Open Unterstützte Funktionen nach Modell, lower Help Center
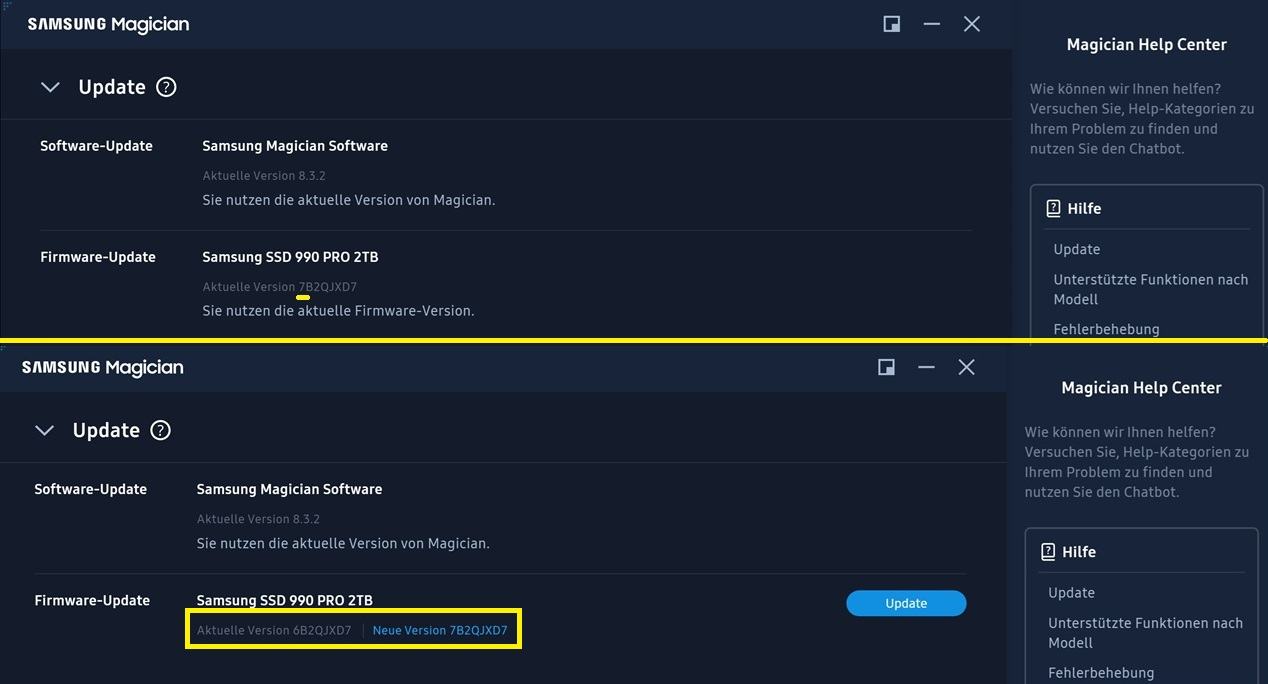Screen dimensions: 1268x684 tap(1145, 632)
